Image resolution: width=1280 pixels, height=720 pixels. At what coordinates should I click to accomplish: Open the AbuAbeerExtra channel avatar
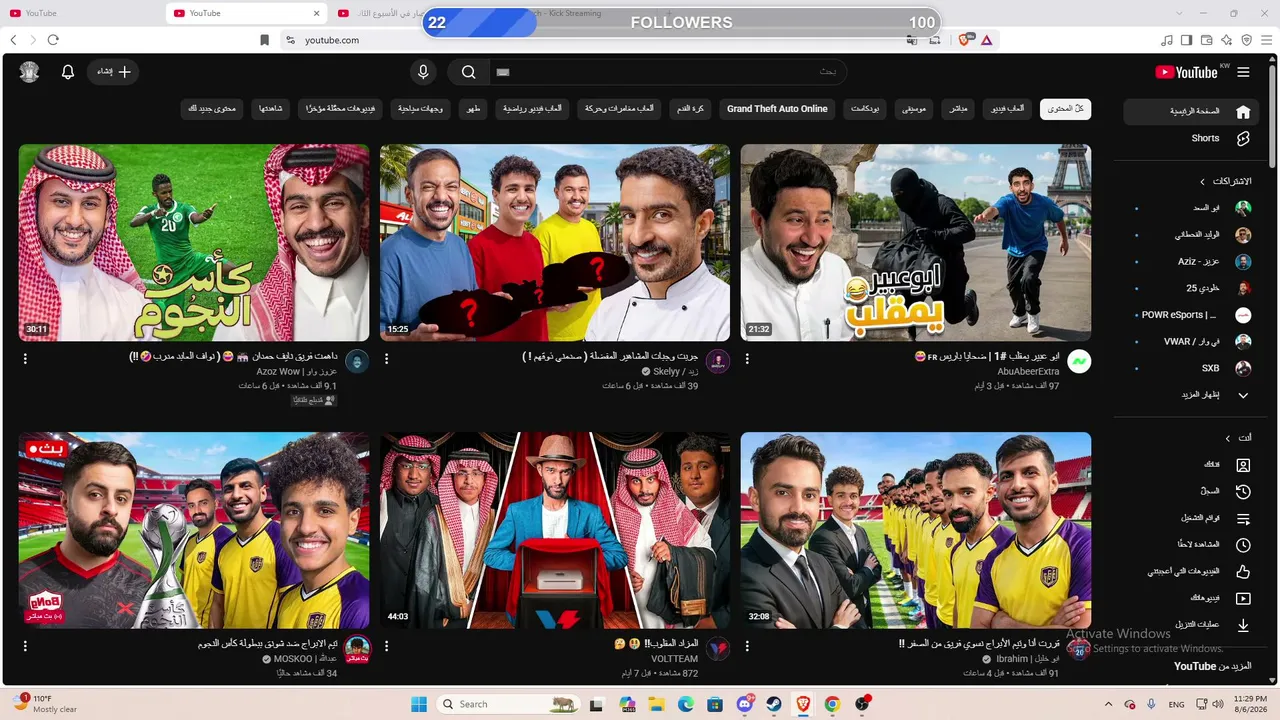click(1079, 362)
